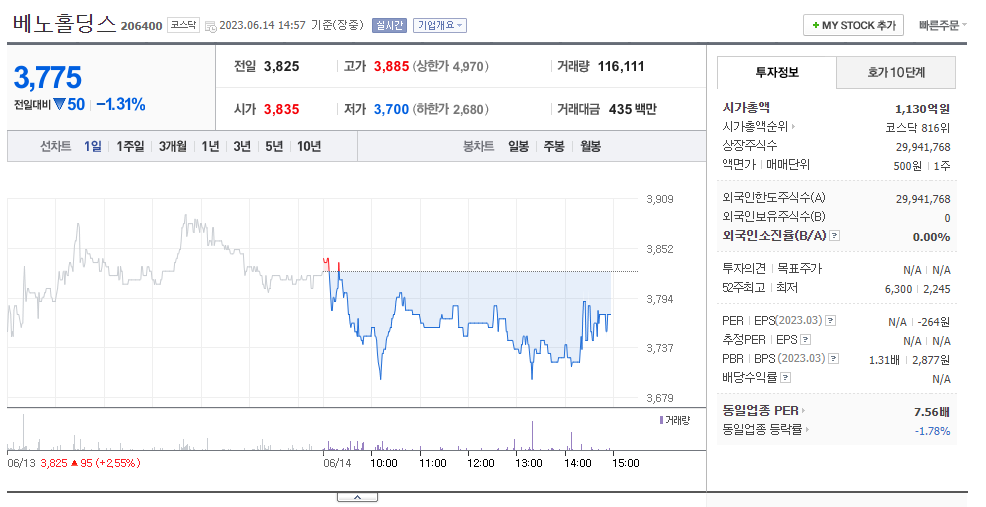The image size is (986, 507).
Task: Click the down arrow beside 전일대비 50
Action: [x=59, y=104]
